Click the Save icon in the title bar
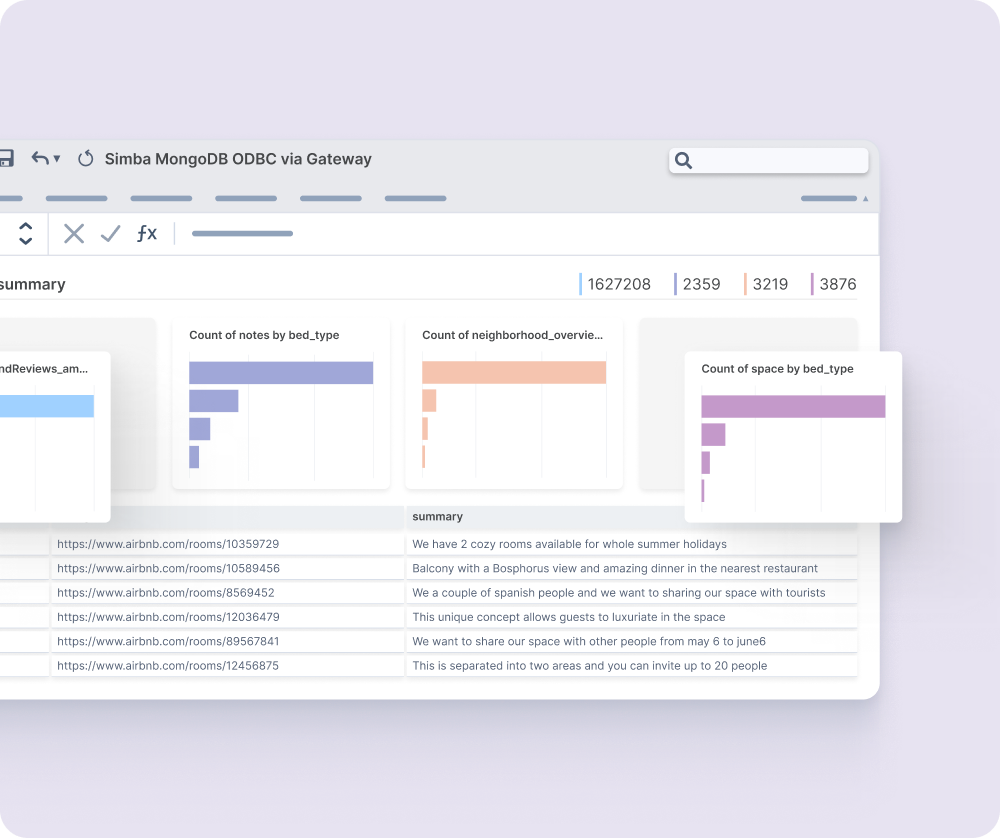 click(x=7, y=159)
